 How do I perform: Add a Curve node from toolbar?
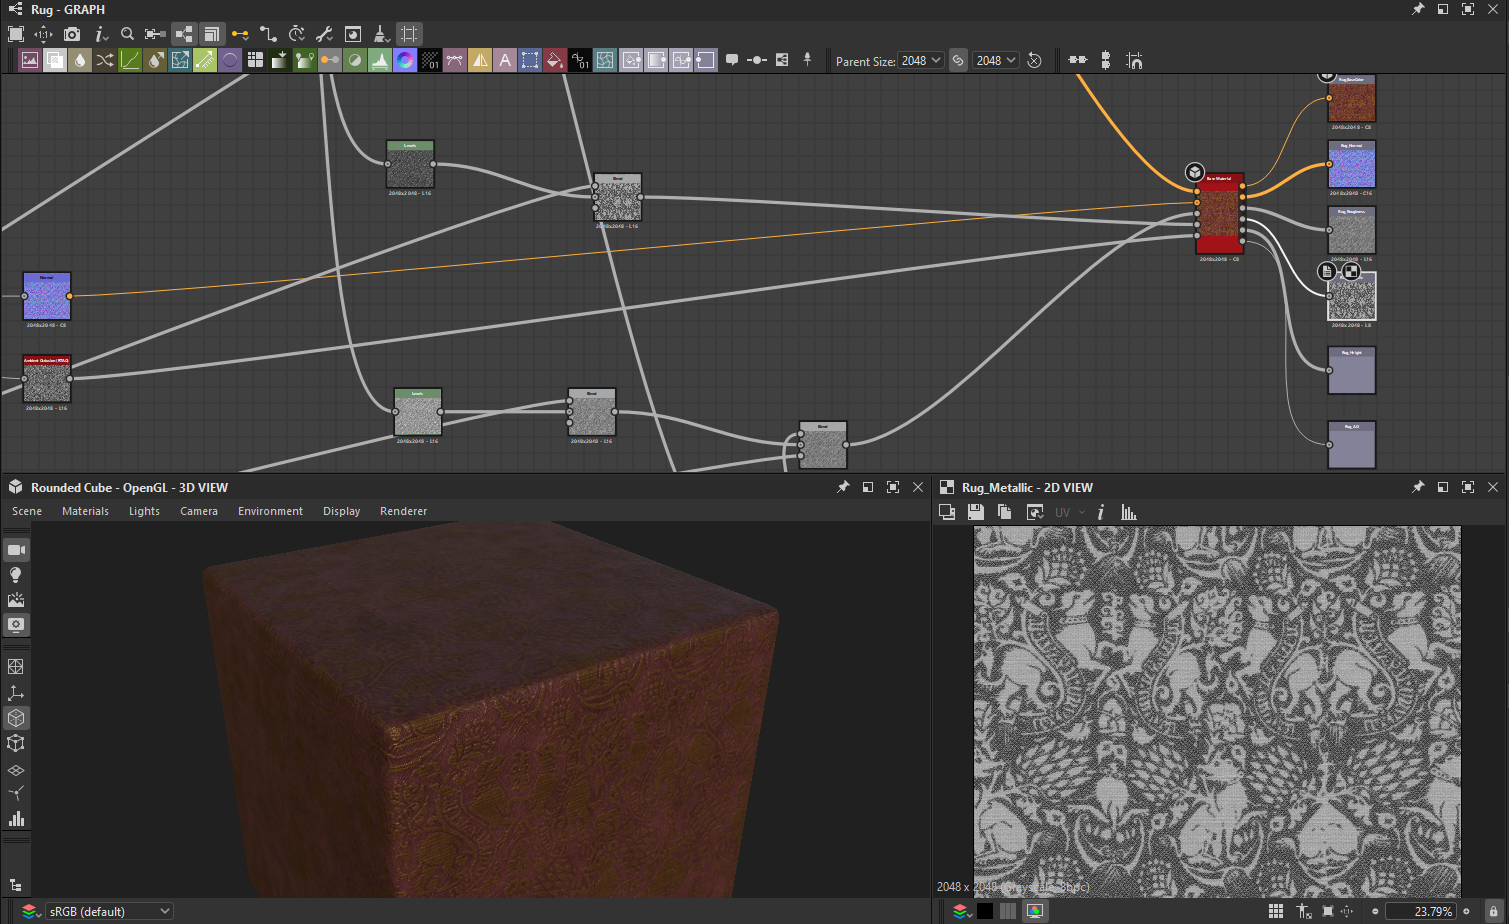[x=130, y=60]
